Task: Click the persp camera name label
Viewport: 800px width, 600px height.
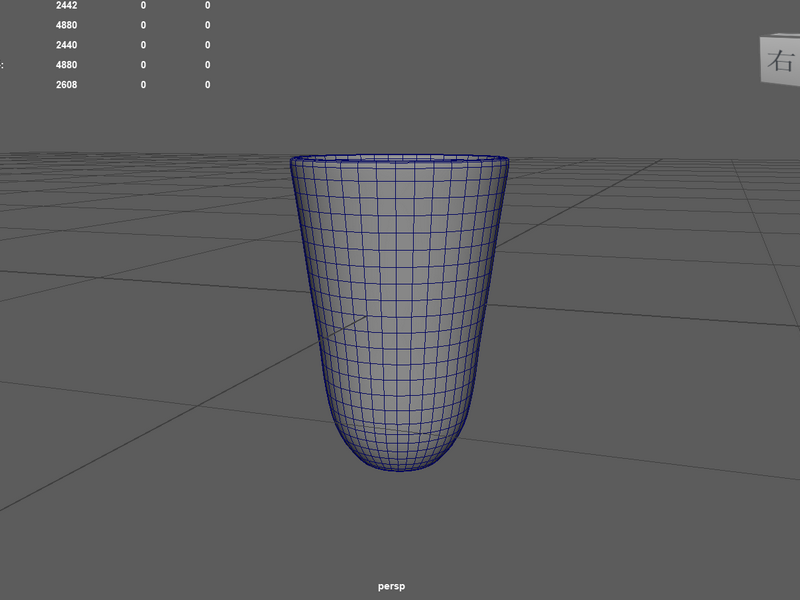Action: point(391,586)
